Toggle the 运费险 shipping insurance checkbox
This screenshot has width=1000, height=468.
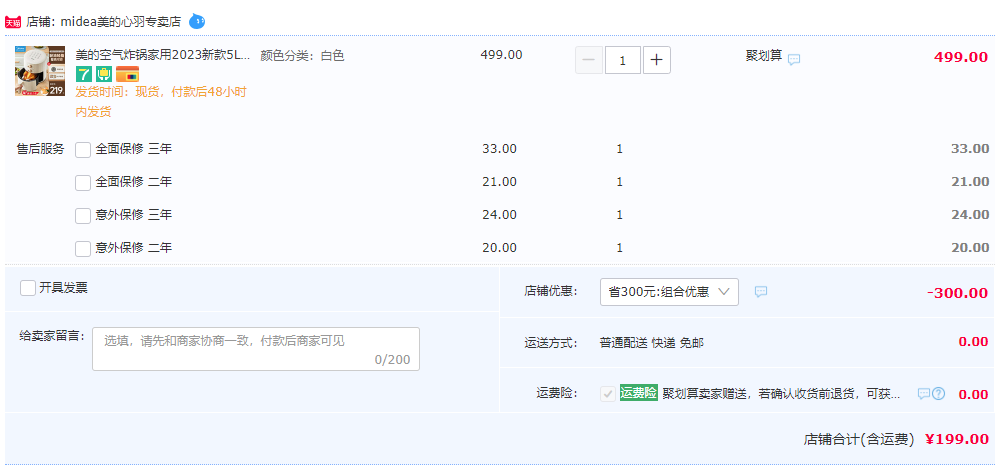tap(608, 394)
